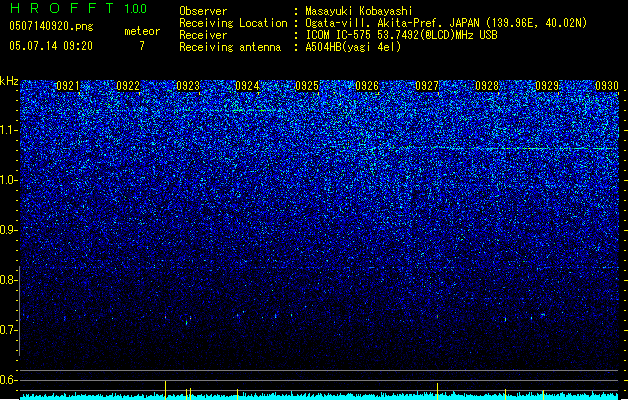Click the 0.6 frequency axis label
This screenshot has width=629, height=400.
point(9,380)
